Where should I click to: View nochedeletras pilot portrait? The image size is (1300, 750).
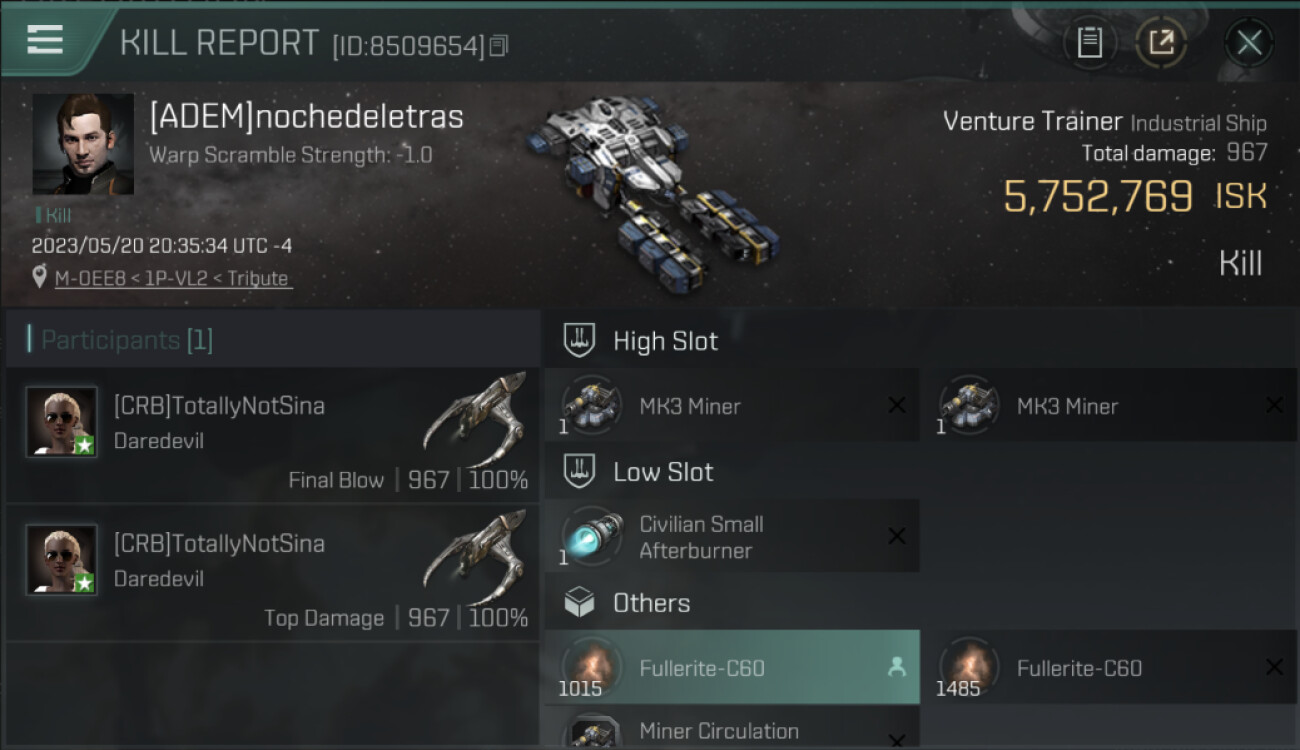[83, 144]
